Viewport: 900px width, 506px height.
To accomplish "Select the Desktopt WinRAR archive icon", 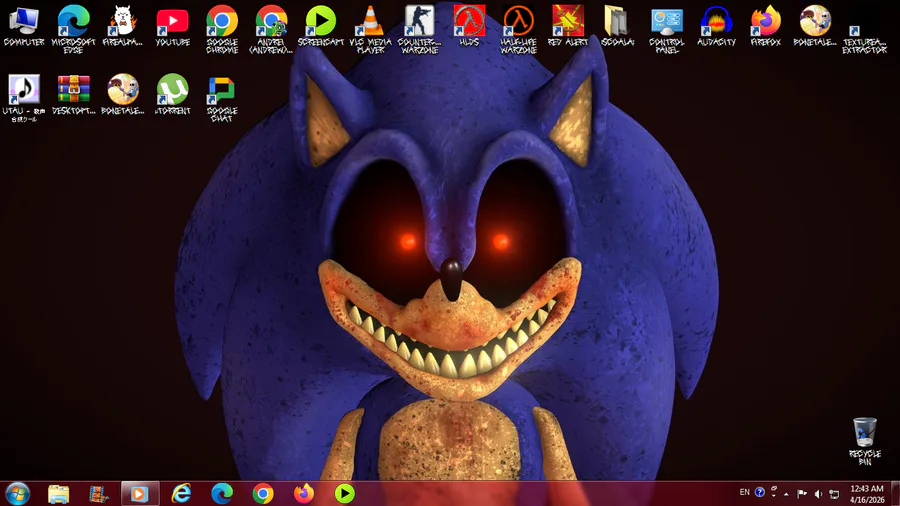I will [73, 95].
